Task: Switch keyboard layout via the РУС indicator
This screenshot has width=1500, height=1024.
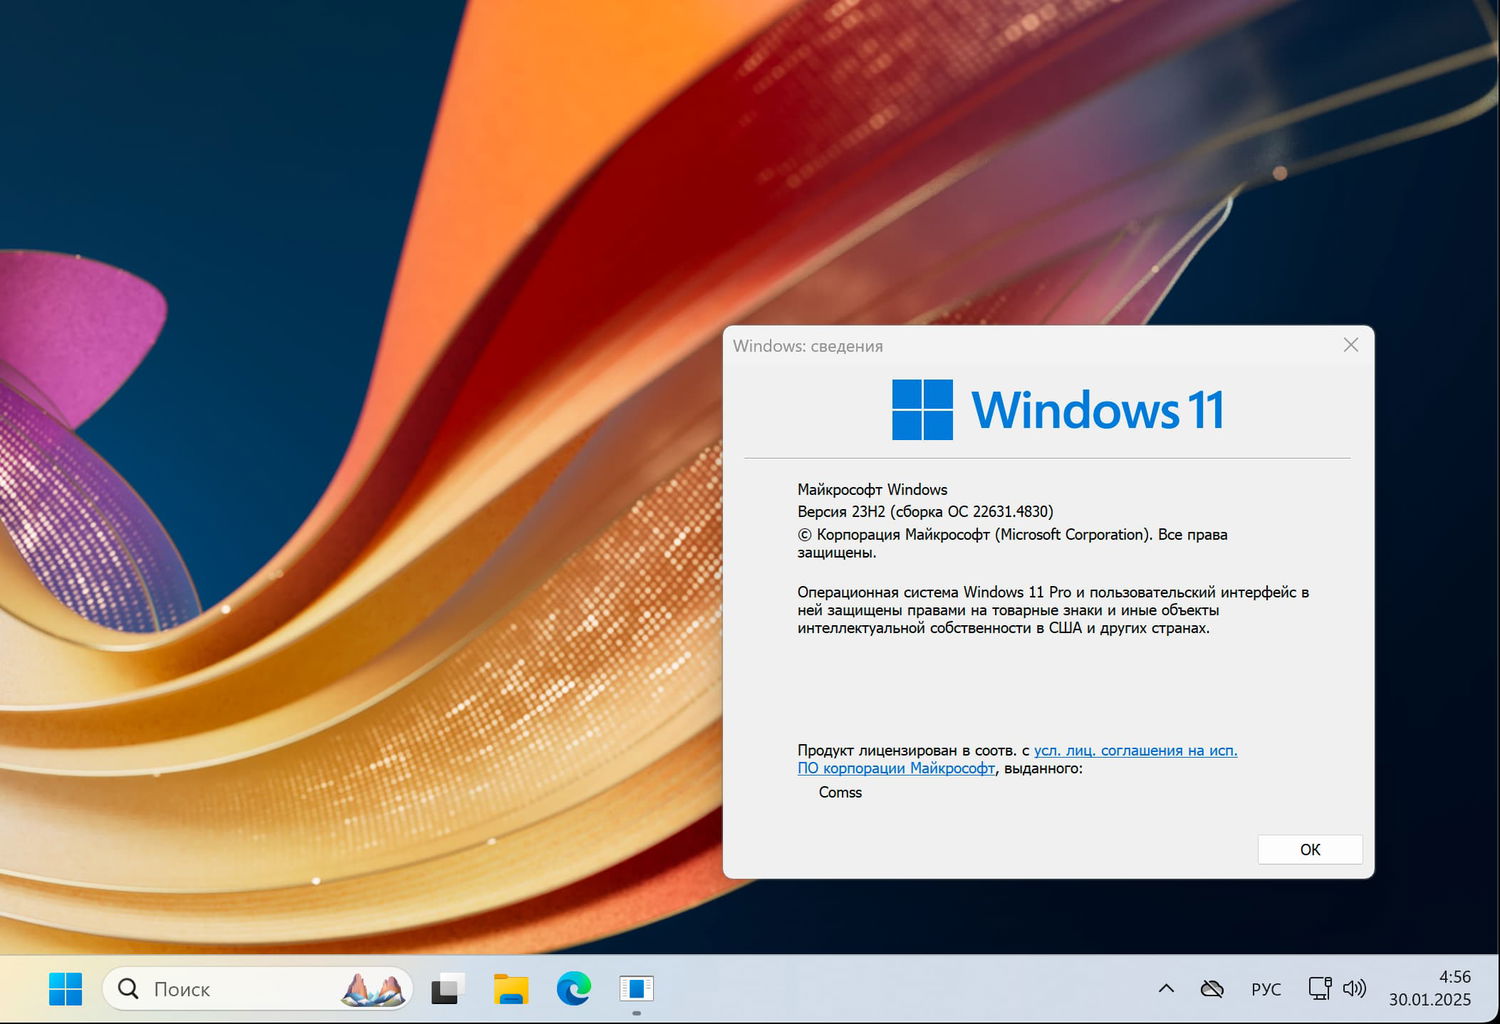Action: [1266, 988]
